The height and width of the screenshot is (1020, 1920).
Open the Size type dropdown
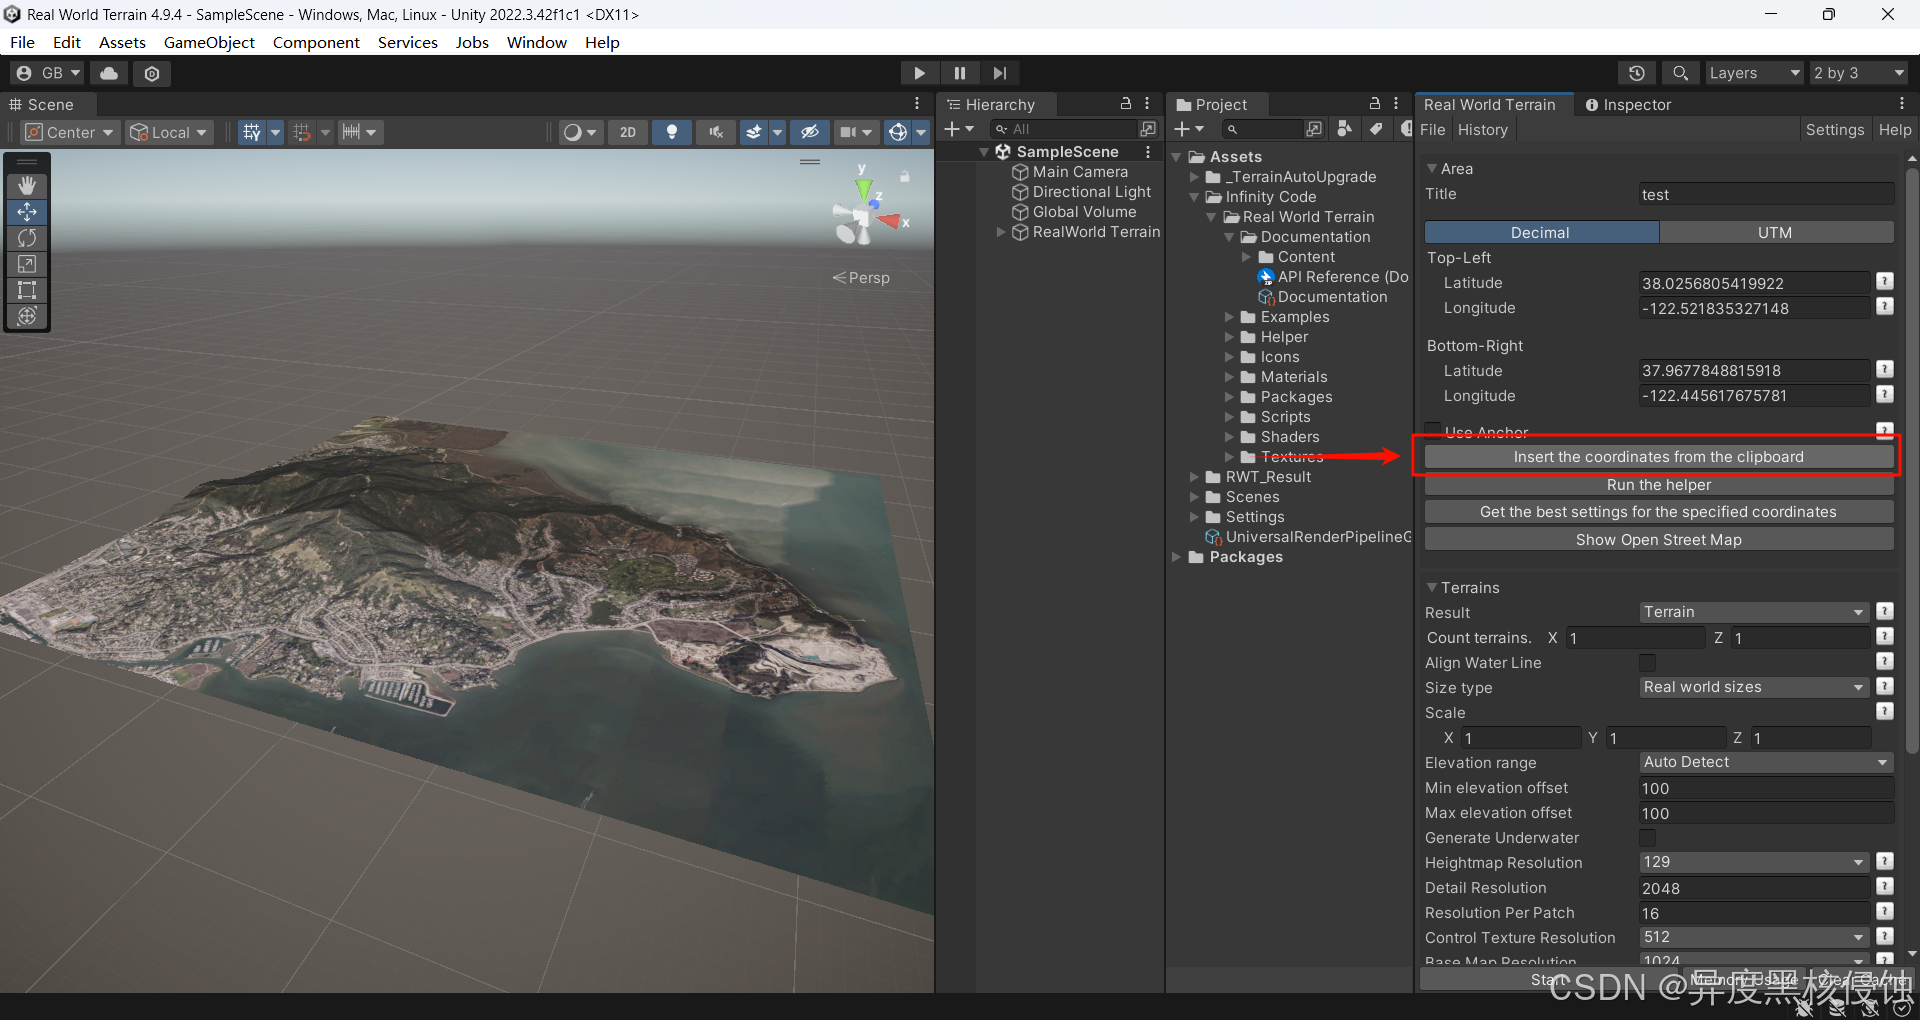pyautogui.click(x=1753, y=687)
